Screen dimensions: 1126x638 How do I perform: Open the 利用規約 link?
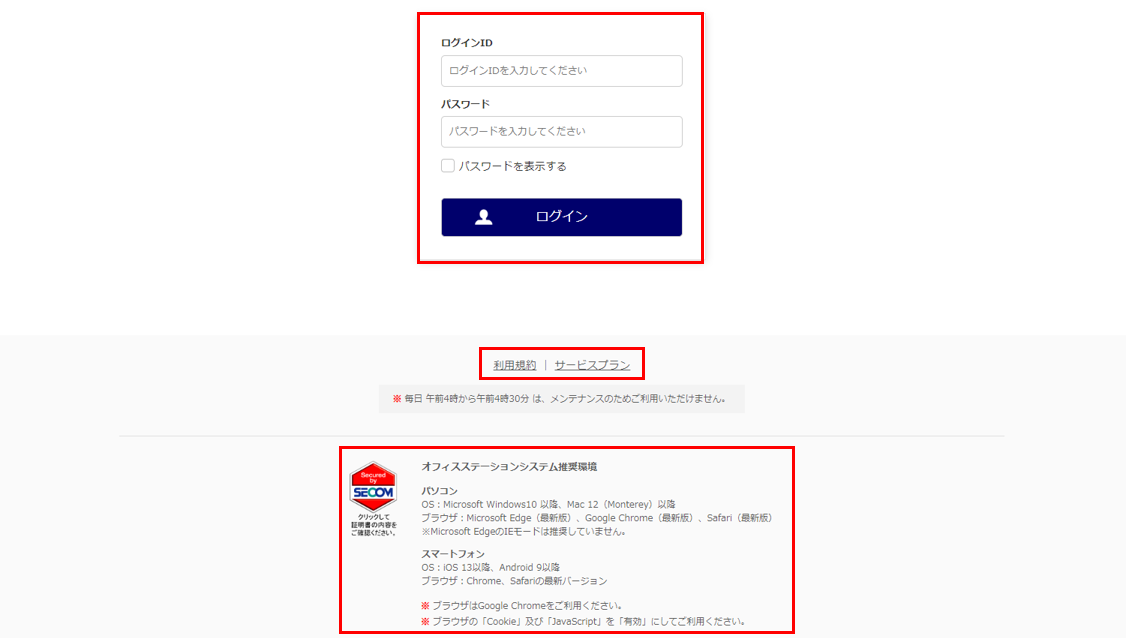514,365
